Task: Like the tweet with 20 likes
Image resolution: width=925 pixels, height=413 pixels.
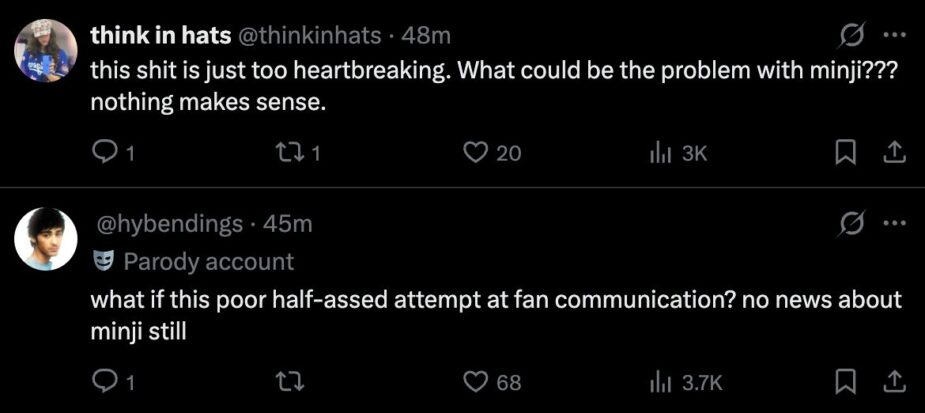Action: [474, 153]
